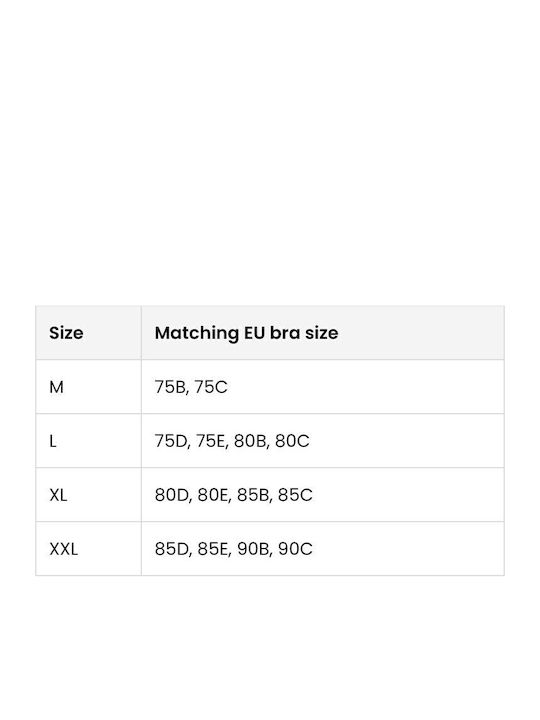This screenshot has height=720, width=540.
Task: Click the 85C text in row XL
Action: coord(295,495)
